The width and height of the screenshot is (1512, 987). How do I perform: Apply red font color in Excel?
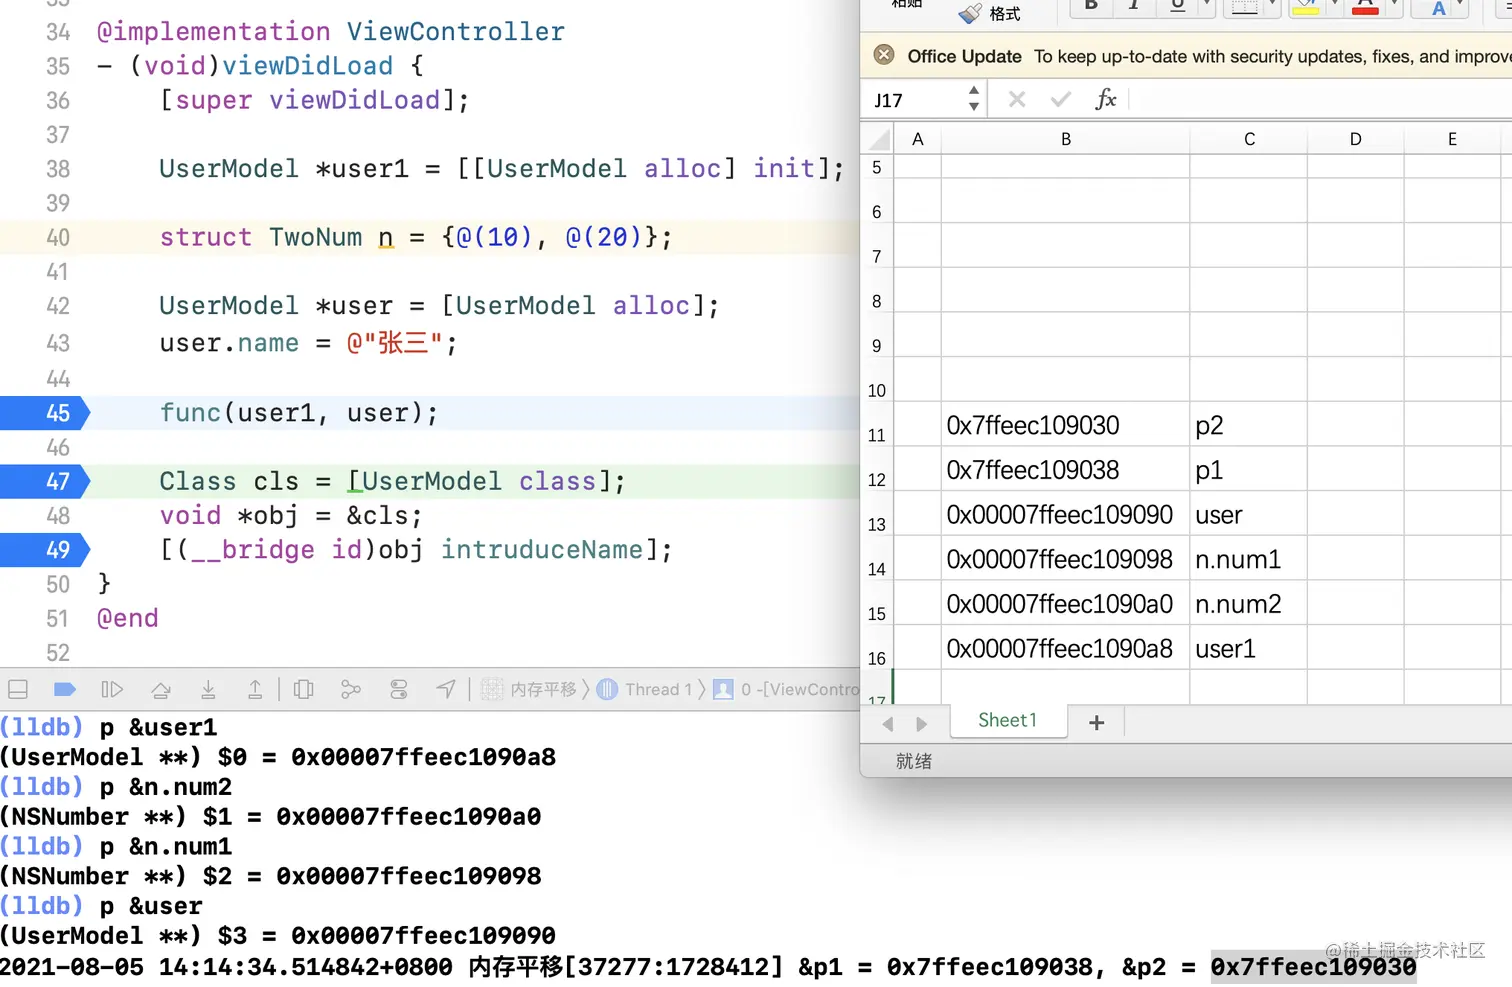tap(1365, 7)
